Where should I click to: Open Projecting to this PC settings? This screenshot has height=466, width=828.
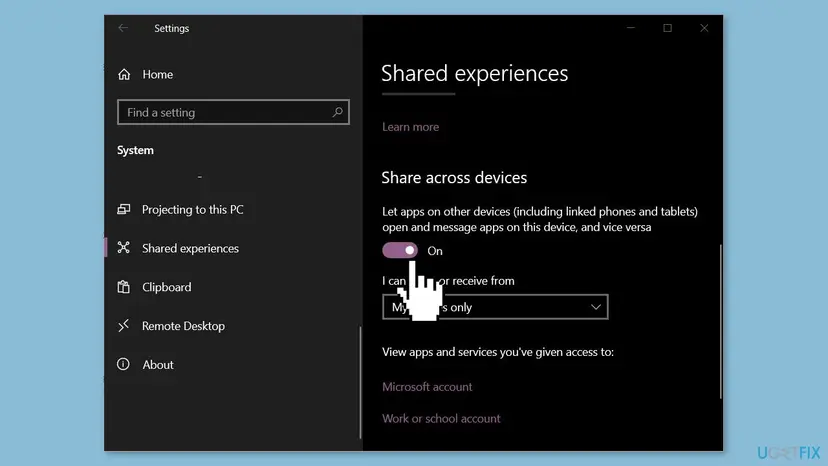coord(193,210)
